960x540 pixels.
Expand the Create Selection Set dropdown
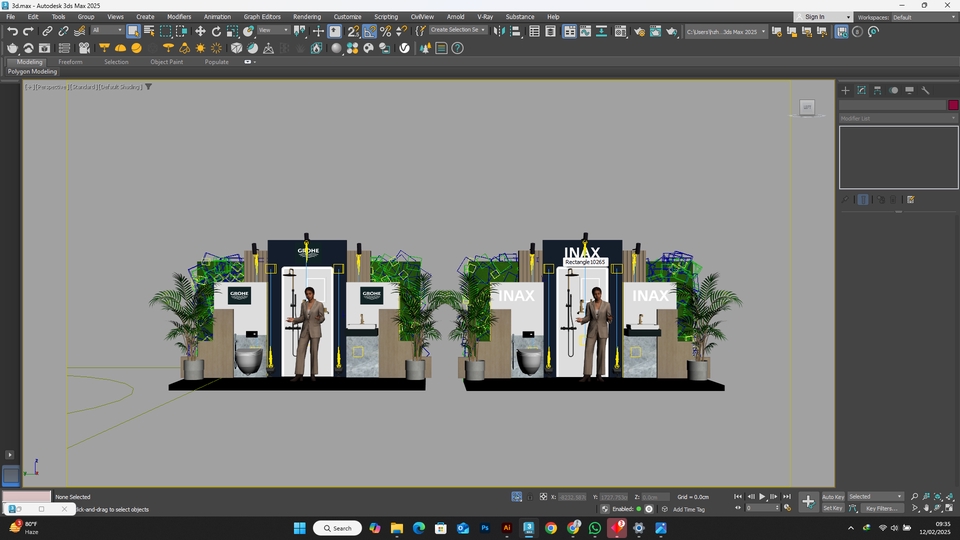[458, 29]
